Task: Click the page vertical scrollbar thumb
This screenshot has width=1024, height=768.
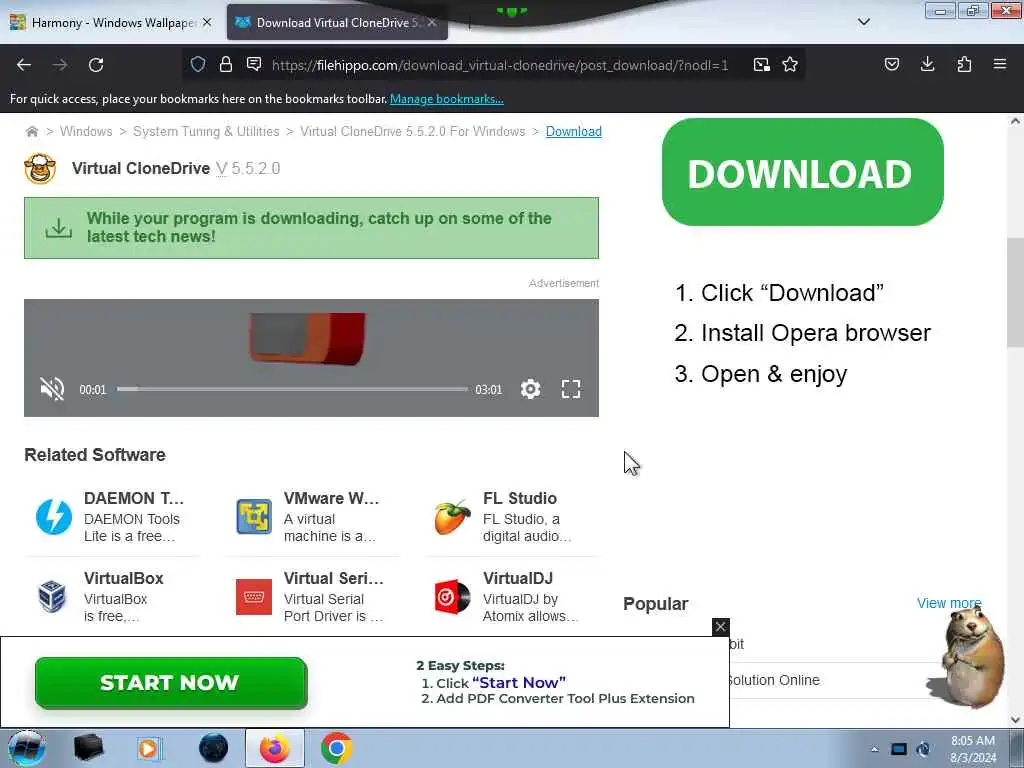Action: [x=1015, y=293]
